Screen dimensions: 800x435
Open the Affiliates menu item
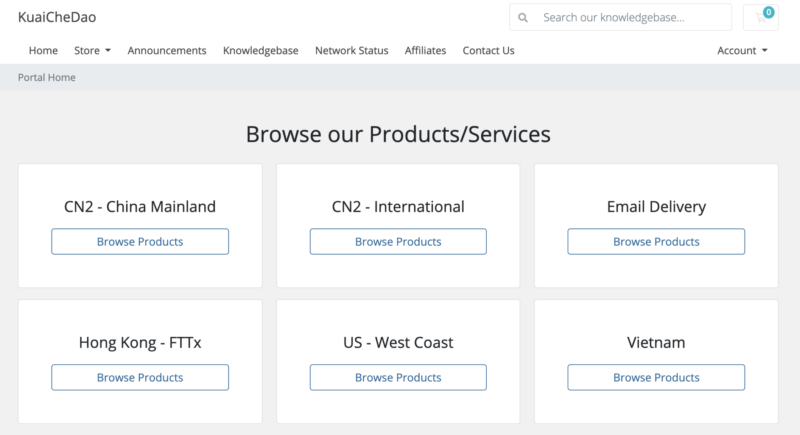click(x=425, y=50)
